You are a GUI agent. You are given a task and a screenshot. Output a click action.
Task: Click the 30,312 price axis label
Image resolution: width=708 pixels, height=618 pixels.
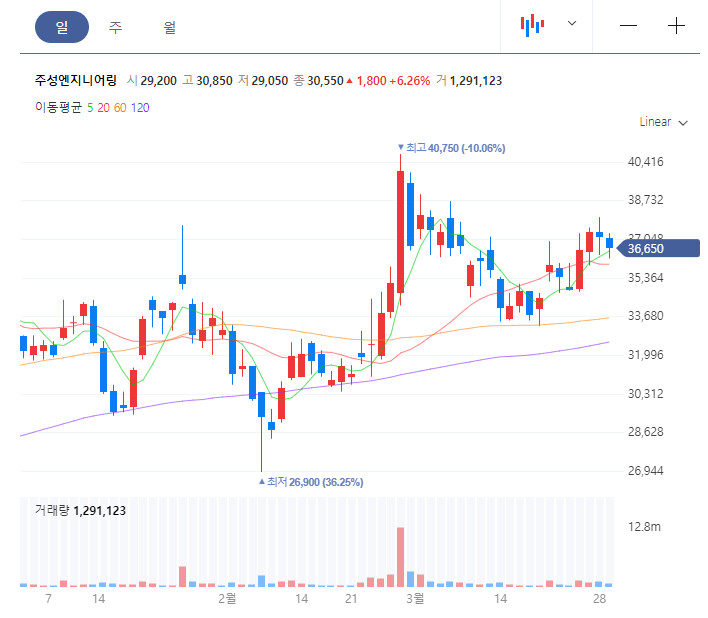646,394
